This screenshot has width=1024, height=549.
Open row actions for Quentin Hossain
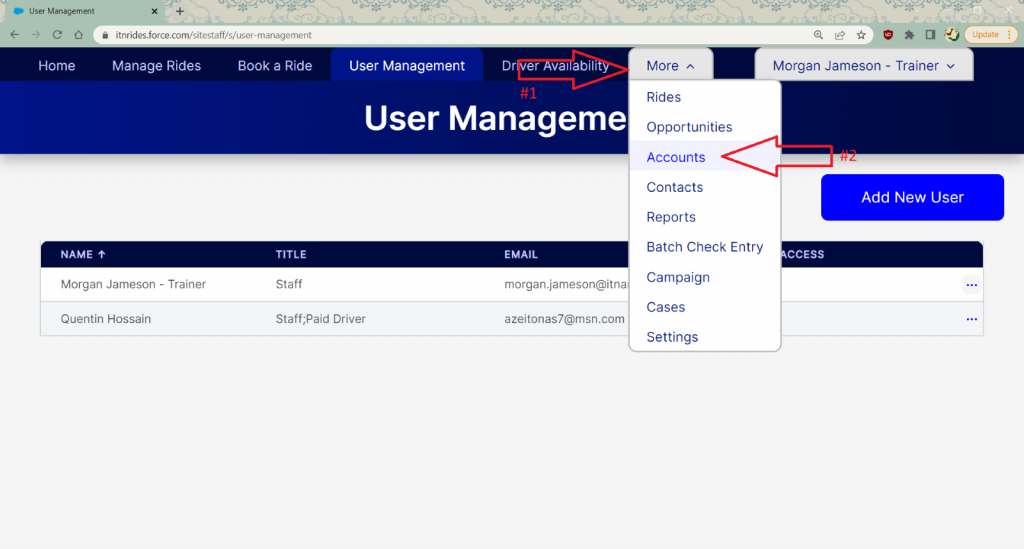971,319
